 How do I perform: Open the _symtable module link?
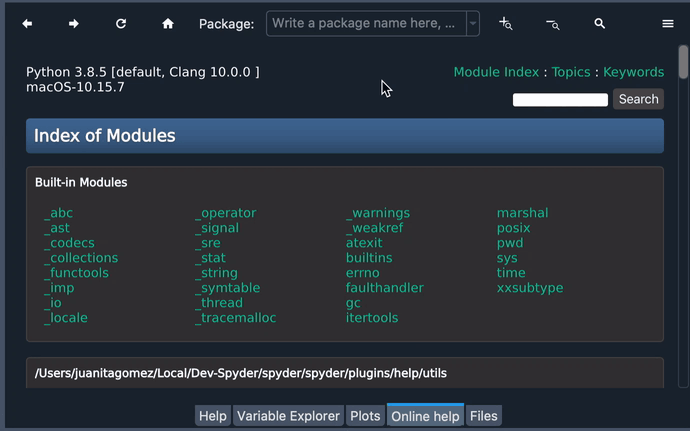point(228,288)
